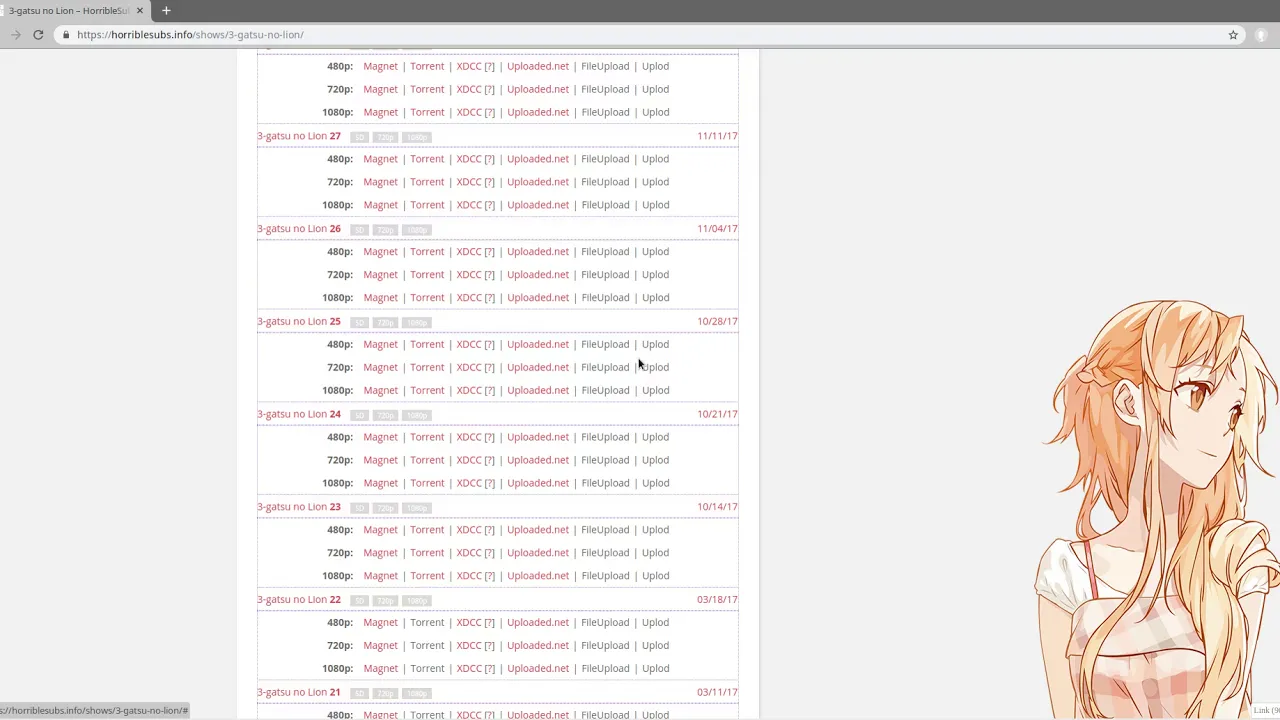Reload the page with the refresh icon
The width and height of the screenshot is (1280, 720).
click(38, 34)
